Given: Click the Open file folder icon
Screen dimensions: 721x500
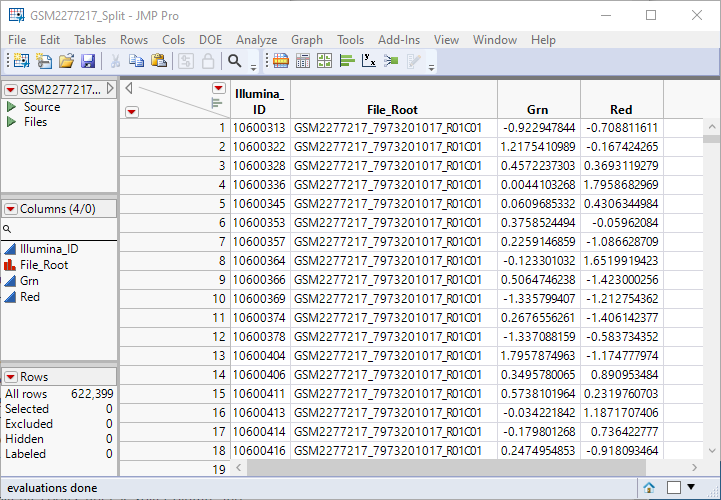Looking at the screenshot, I should tap(66, 61).
